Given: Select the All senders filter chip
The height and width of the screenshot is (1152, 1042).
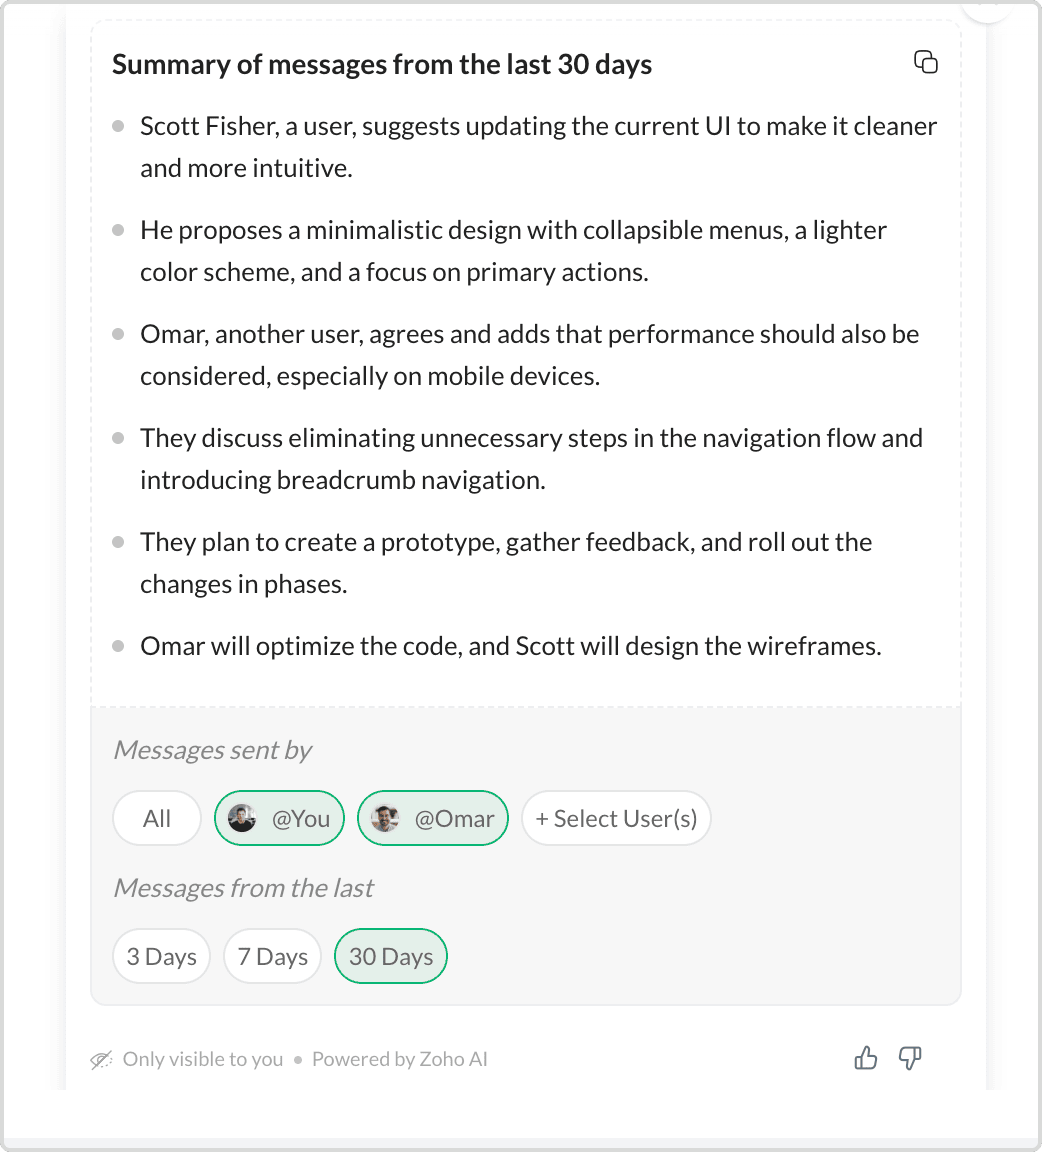Looking at the screenshot, I should tap(157, 819).
